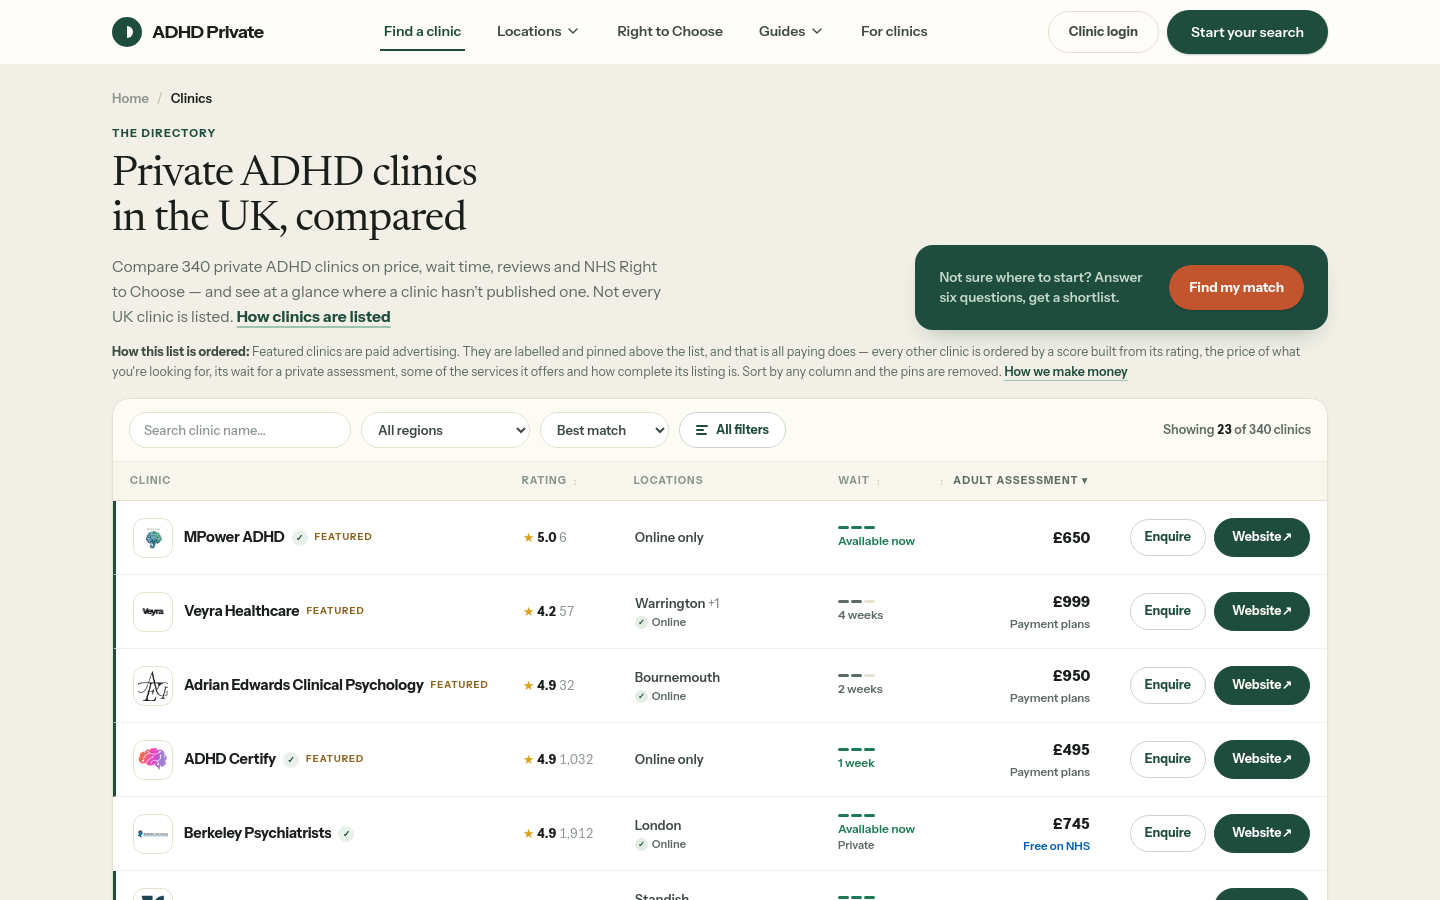Sort by the Rating column arrows
The height and width of the screenshot is (900, 1440).
tap(575, 482)
